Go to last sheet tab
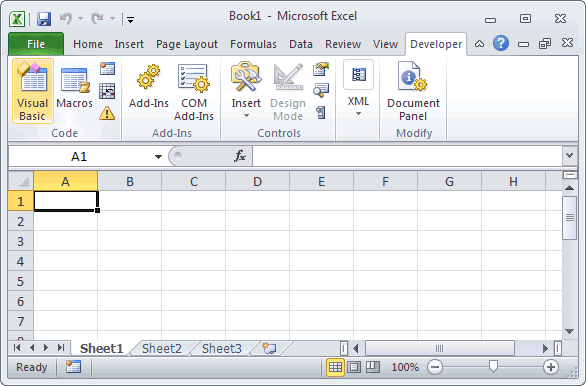The width and height of the screenshot is (586, 386). [x=61, y=348]
